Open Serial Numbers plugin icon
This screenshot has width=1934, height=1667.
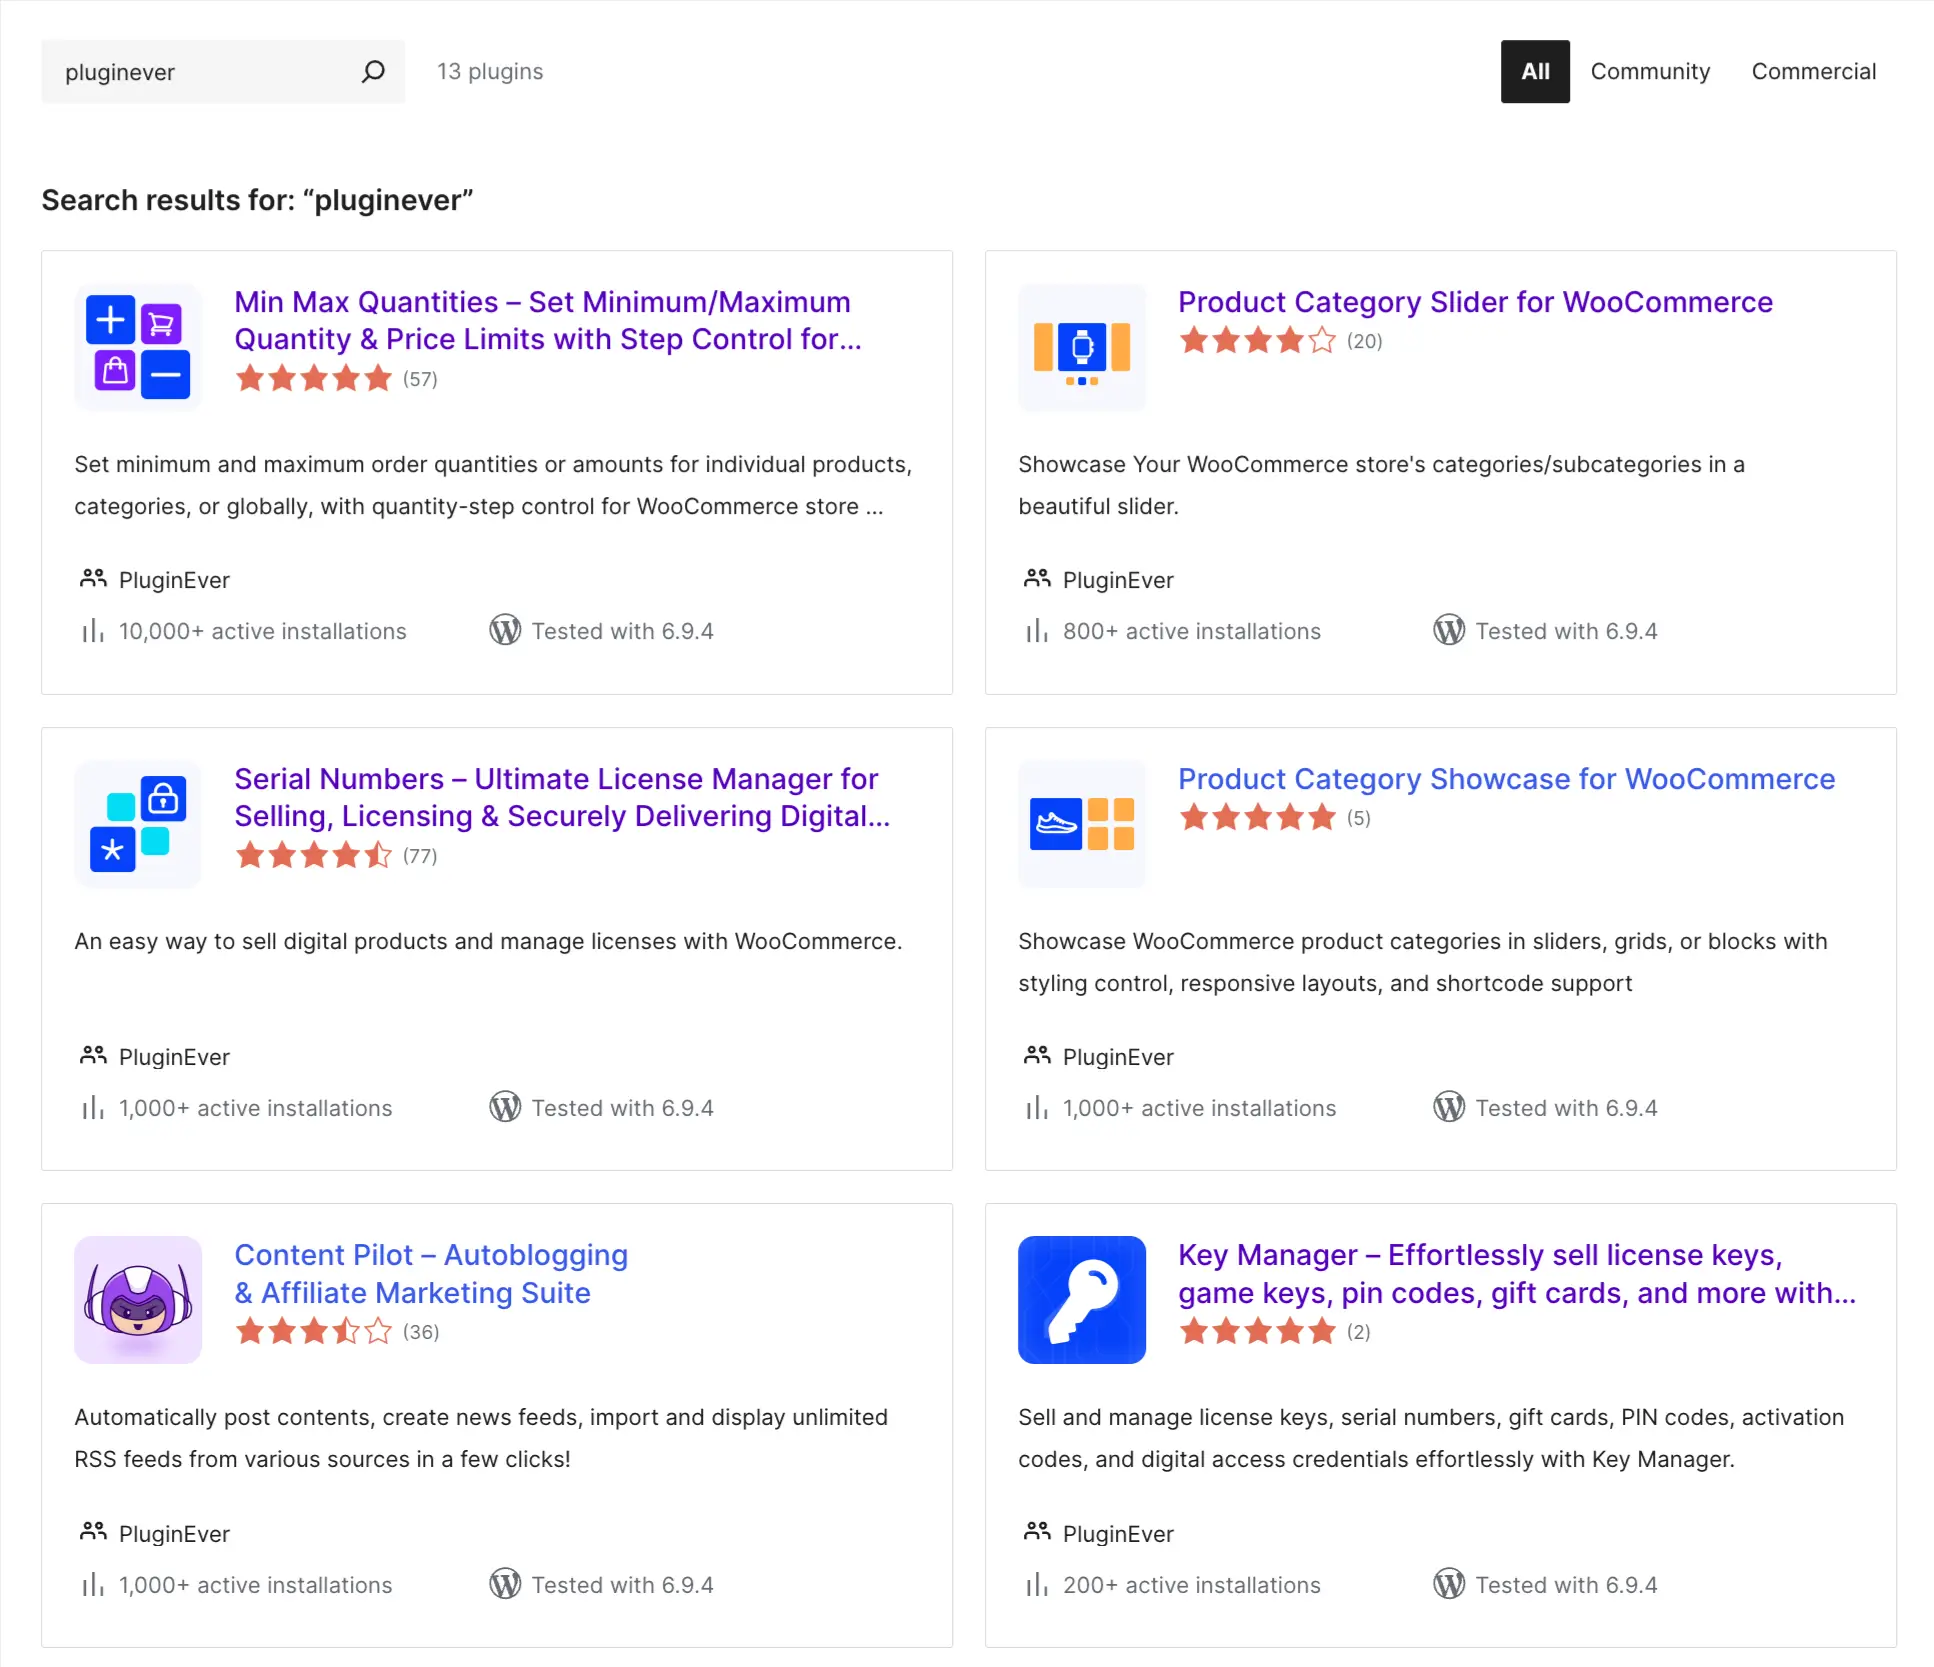138,824
